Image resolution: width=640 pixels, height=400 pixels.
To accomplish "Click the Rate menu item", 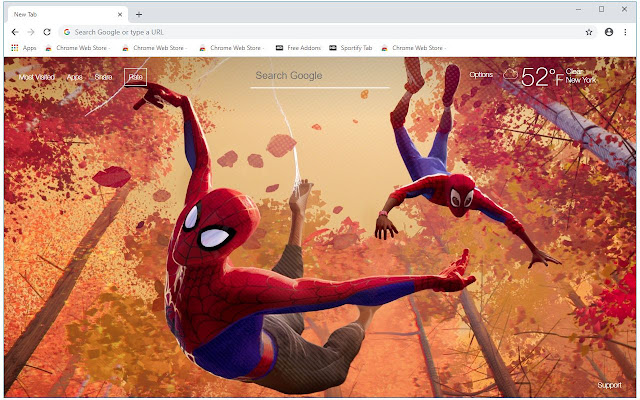I will (x=136, y=77).
